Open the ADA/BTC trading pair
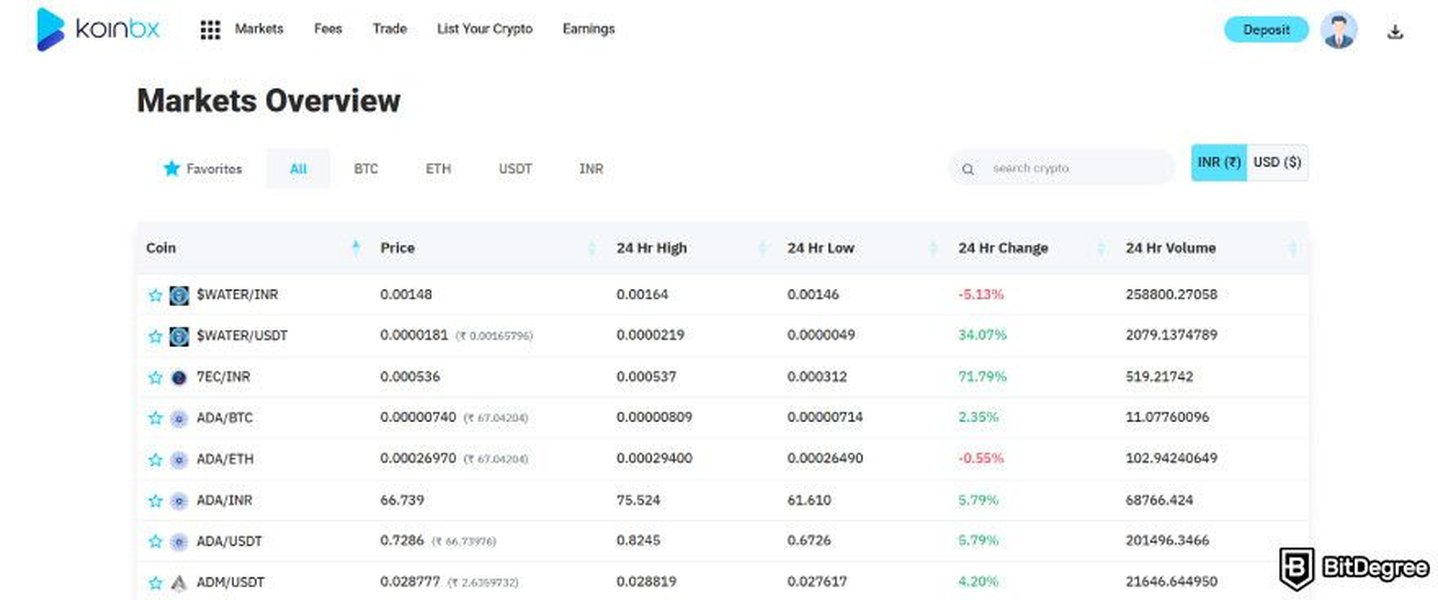This screenshot has width=1438, height=600. pyautogui.click(x=224, y=418)
